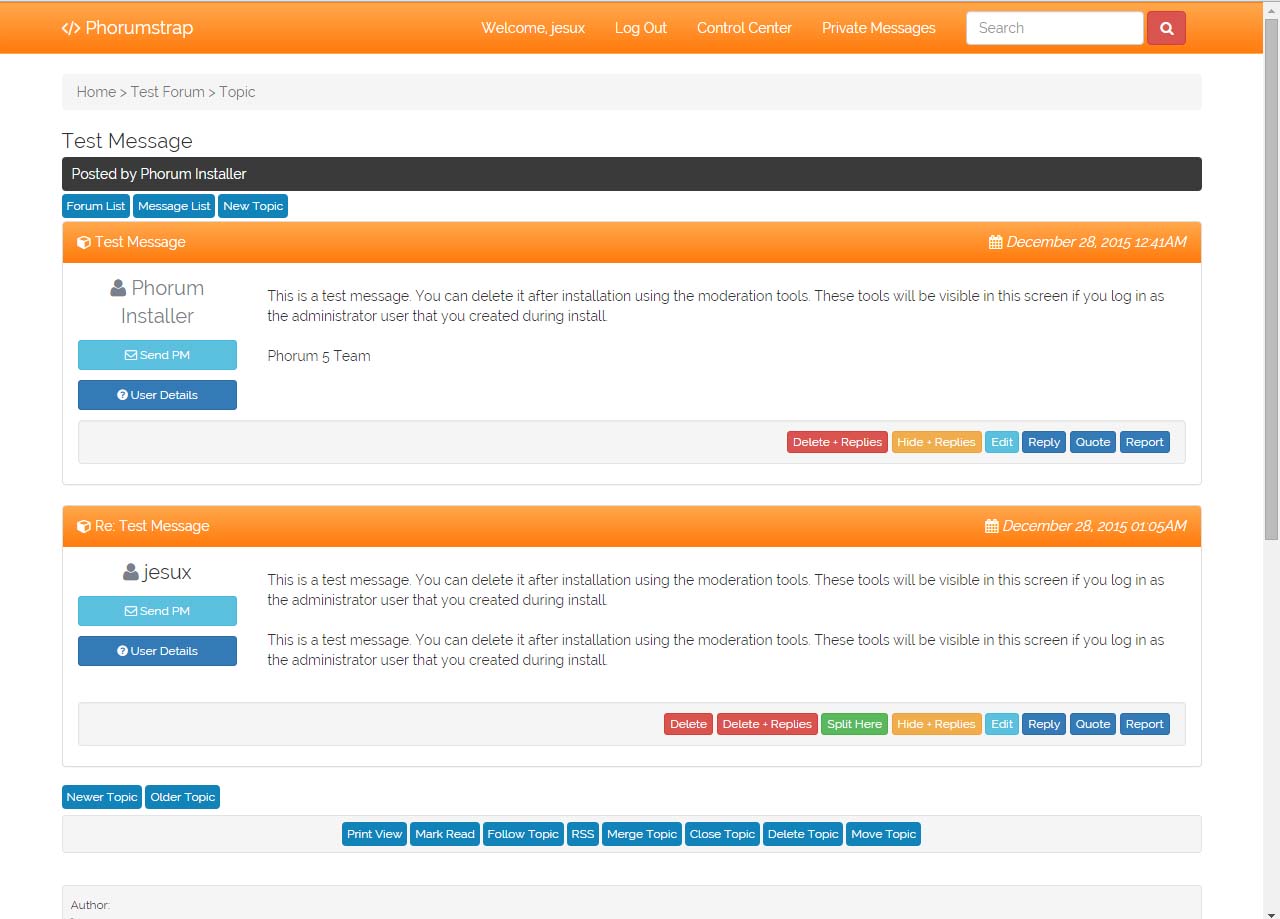Click Hide + Replies on first message
The height and width of the screenshot is (919, 1280).
pos(937,442)
